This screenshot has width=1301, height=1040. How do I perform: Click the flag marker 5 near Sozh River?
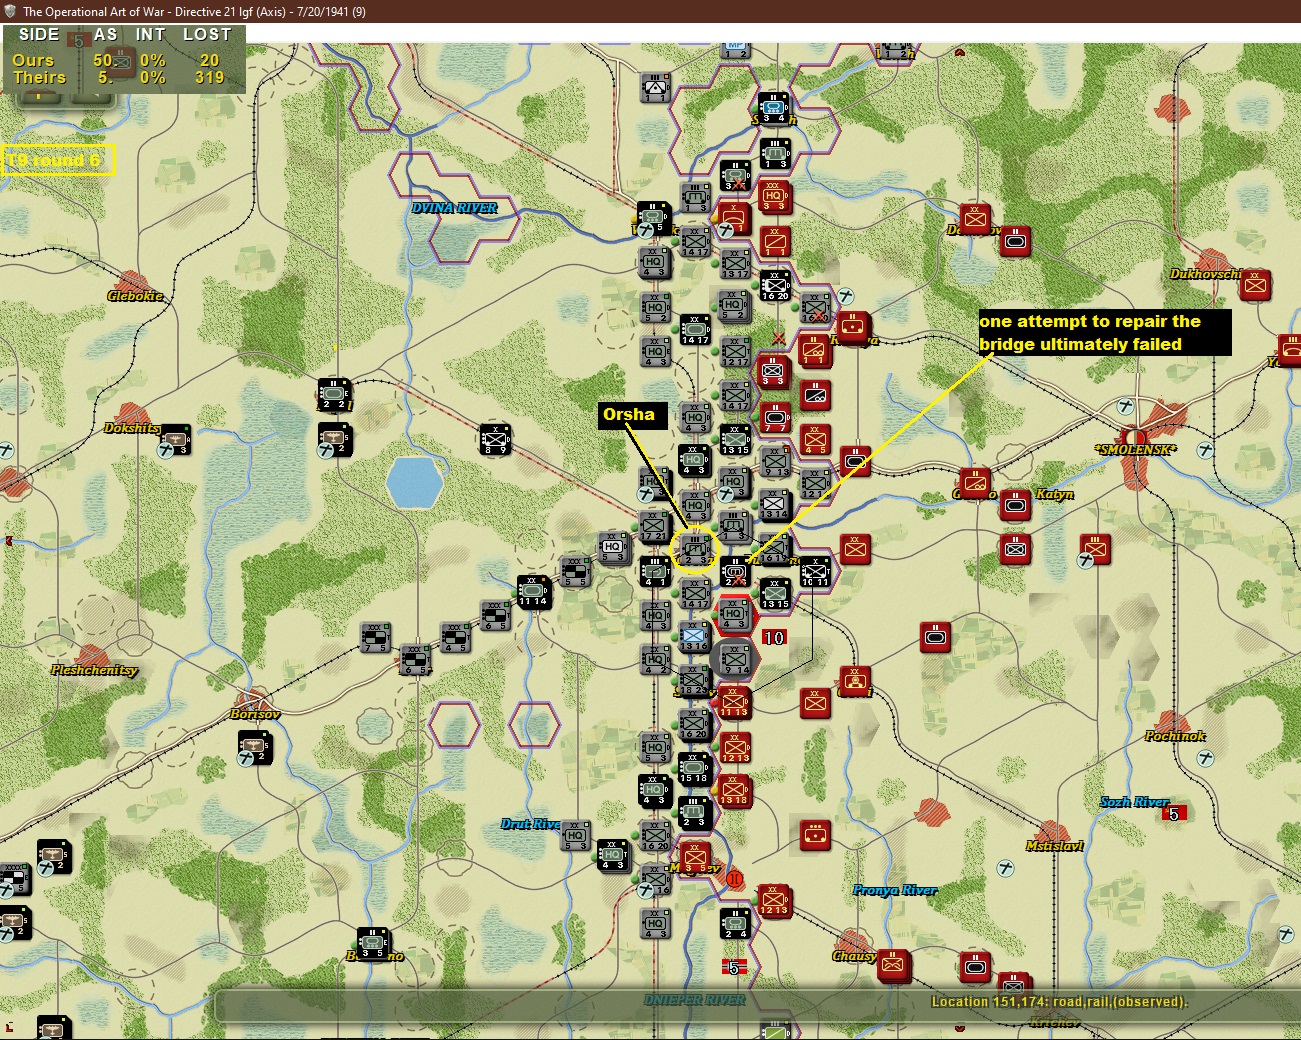coord(1174,814)
